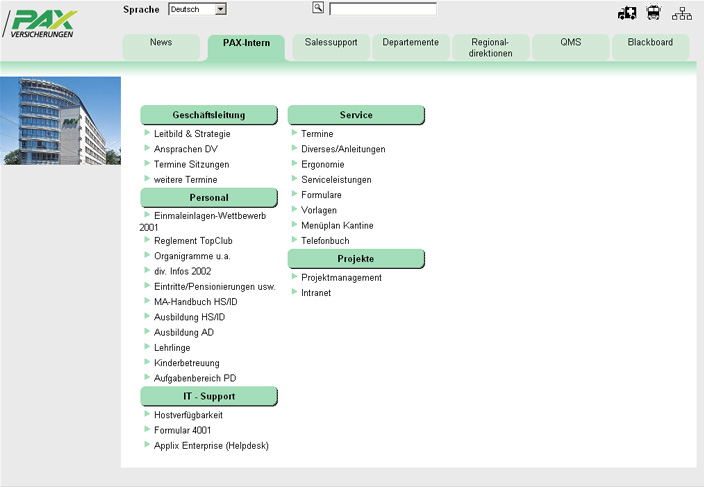
Task: Open Eintritte/Pensionierungen usw. link
Action: pos(215,286)
